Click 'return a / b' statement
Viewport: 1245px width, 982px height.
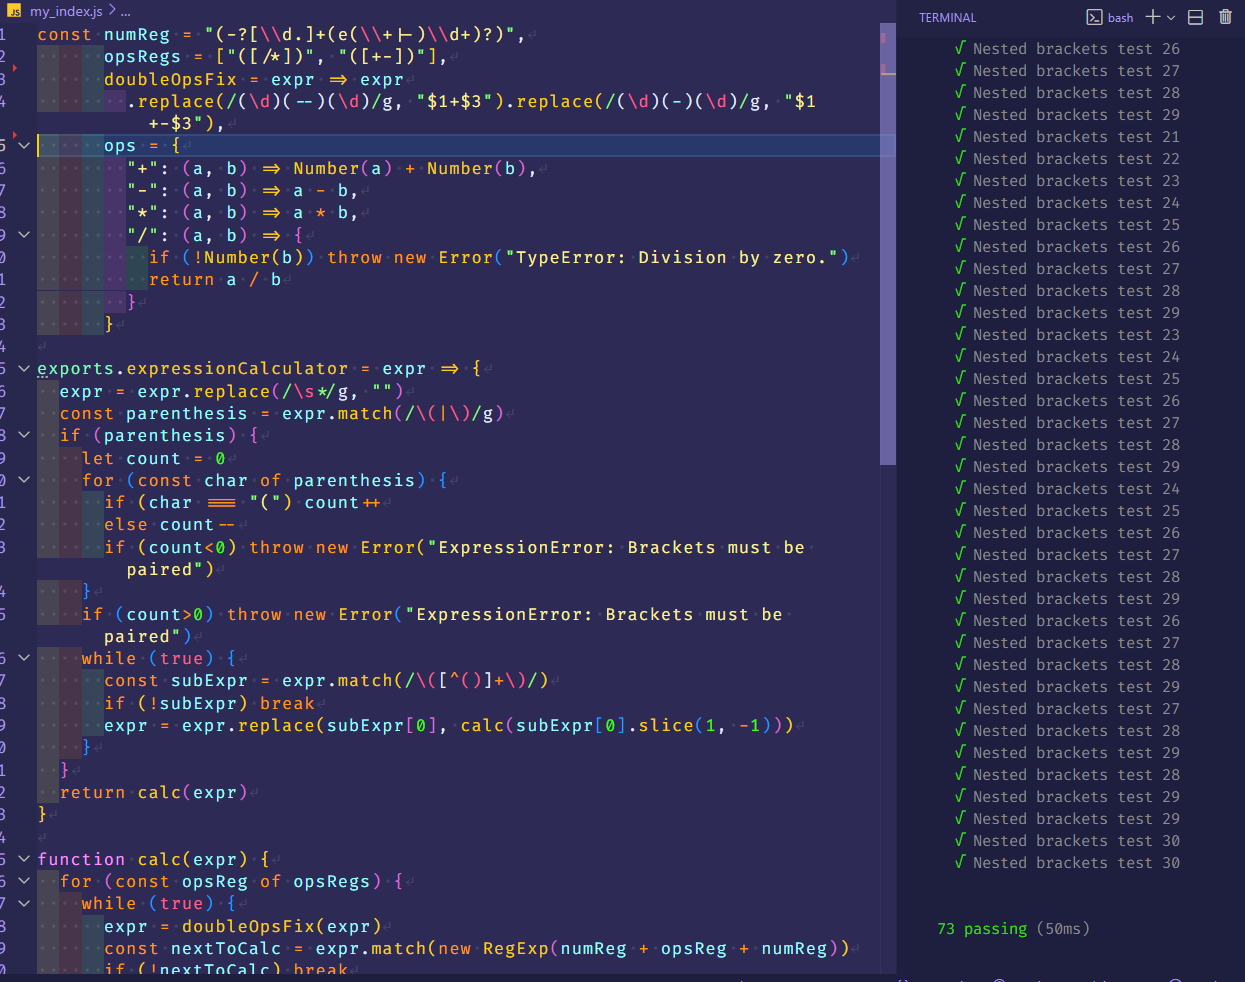pos(215,280)
